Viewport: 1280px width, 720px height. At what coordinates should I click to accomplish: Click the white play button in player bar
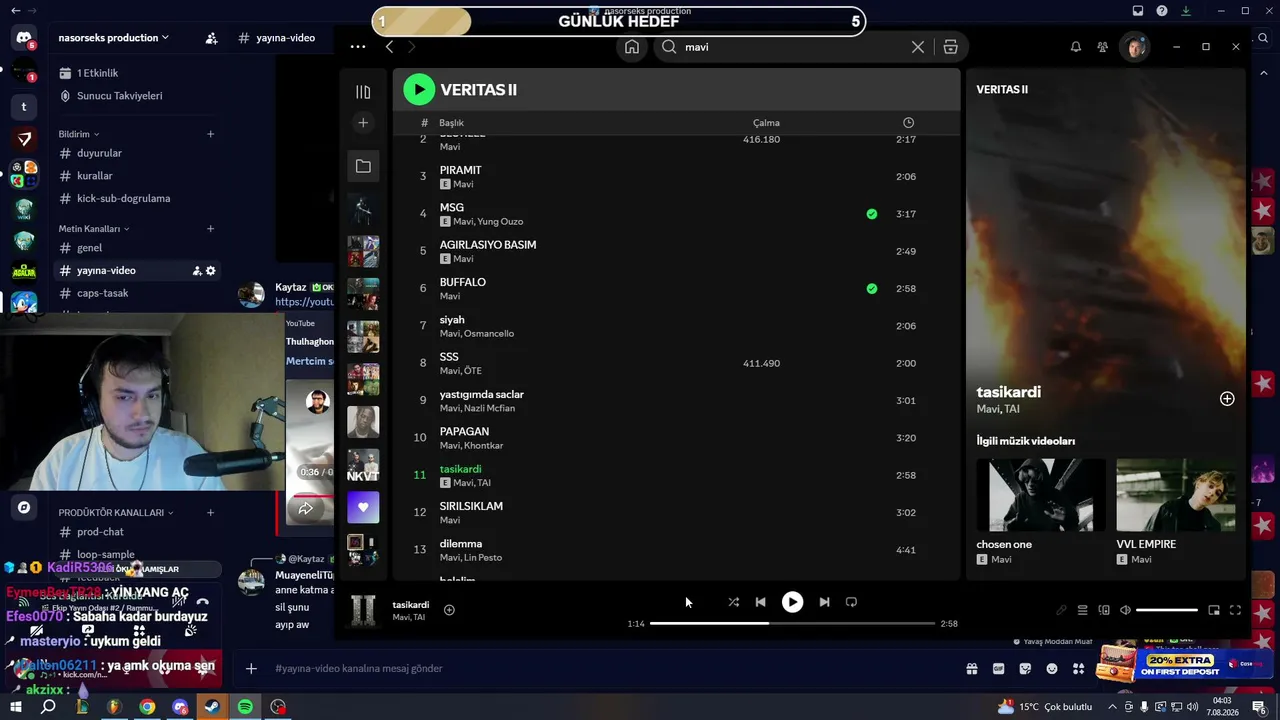coord(792,602)
